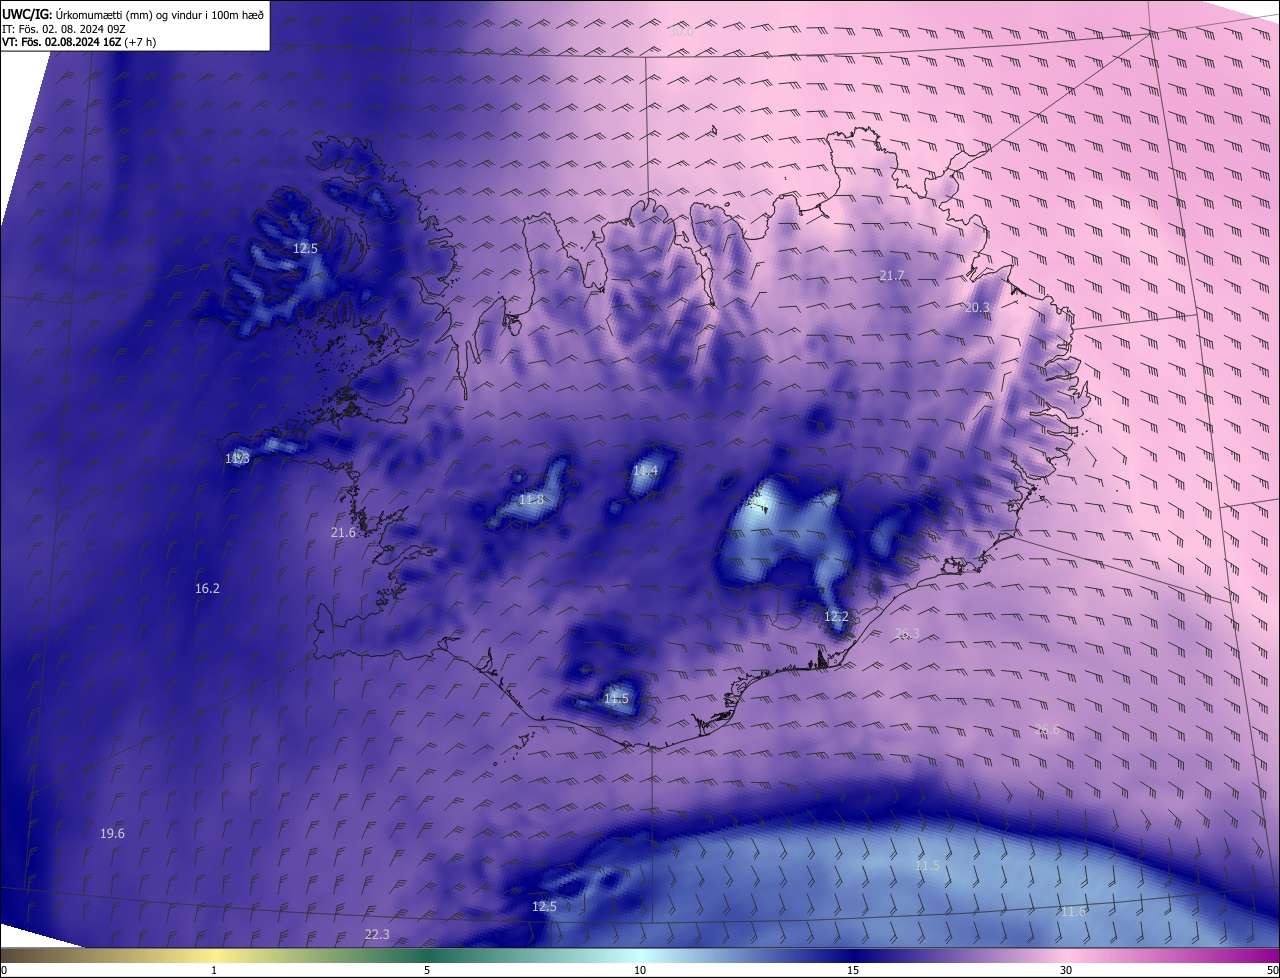Click the 11.3 value near Snæfellsnes
Image resolution: width=1280 pixels, height=978 pixels.
[x=237, y=459]
